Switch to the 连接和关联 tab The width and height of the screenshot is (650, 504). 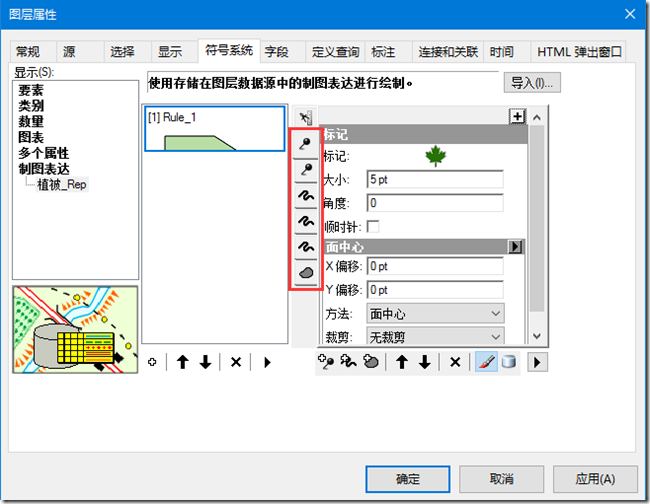coord(448,52)
